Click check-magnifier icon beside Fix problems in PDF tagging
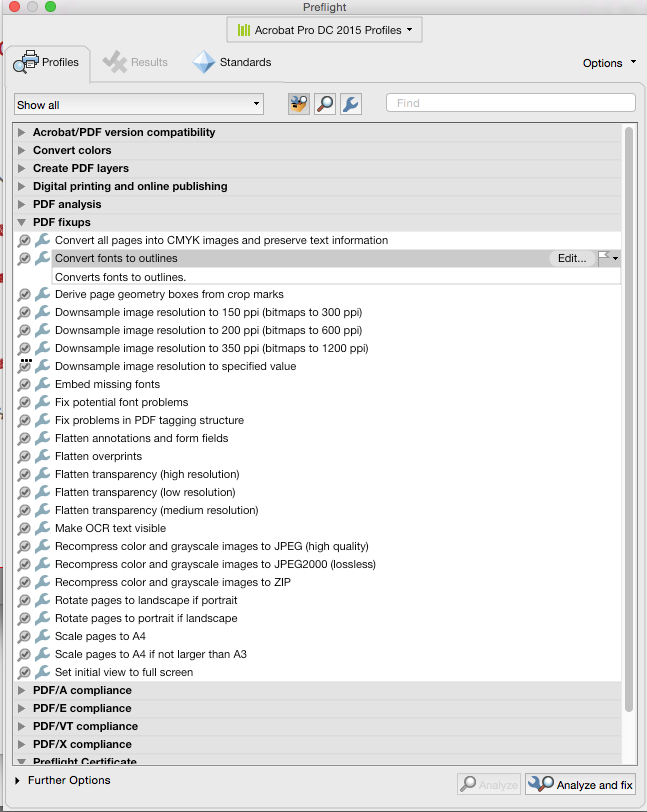 point(24,420)
